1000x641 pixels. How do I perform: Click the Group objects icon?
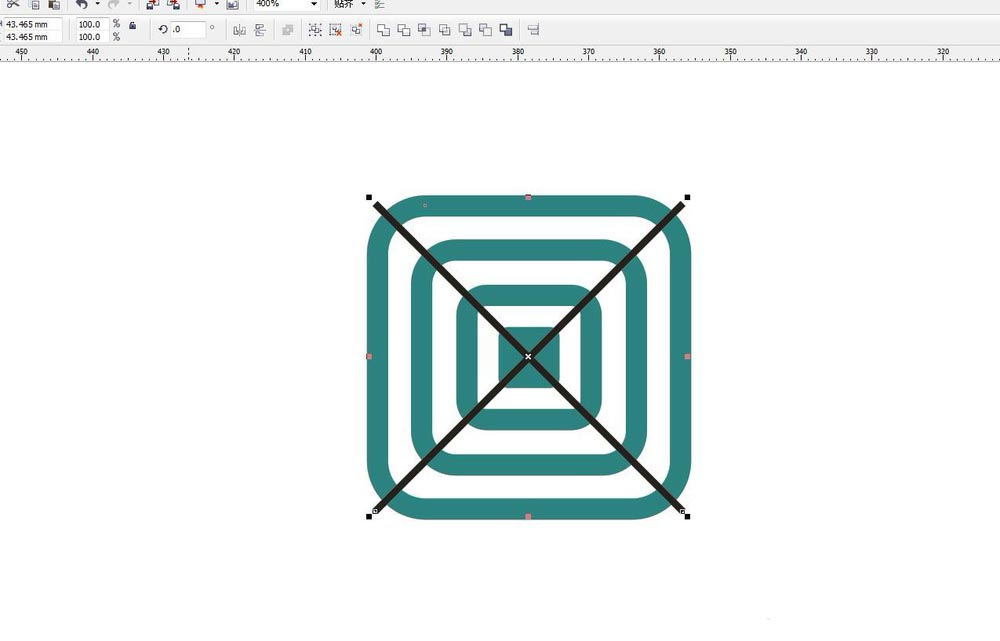point(315,30)
